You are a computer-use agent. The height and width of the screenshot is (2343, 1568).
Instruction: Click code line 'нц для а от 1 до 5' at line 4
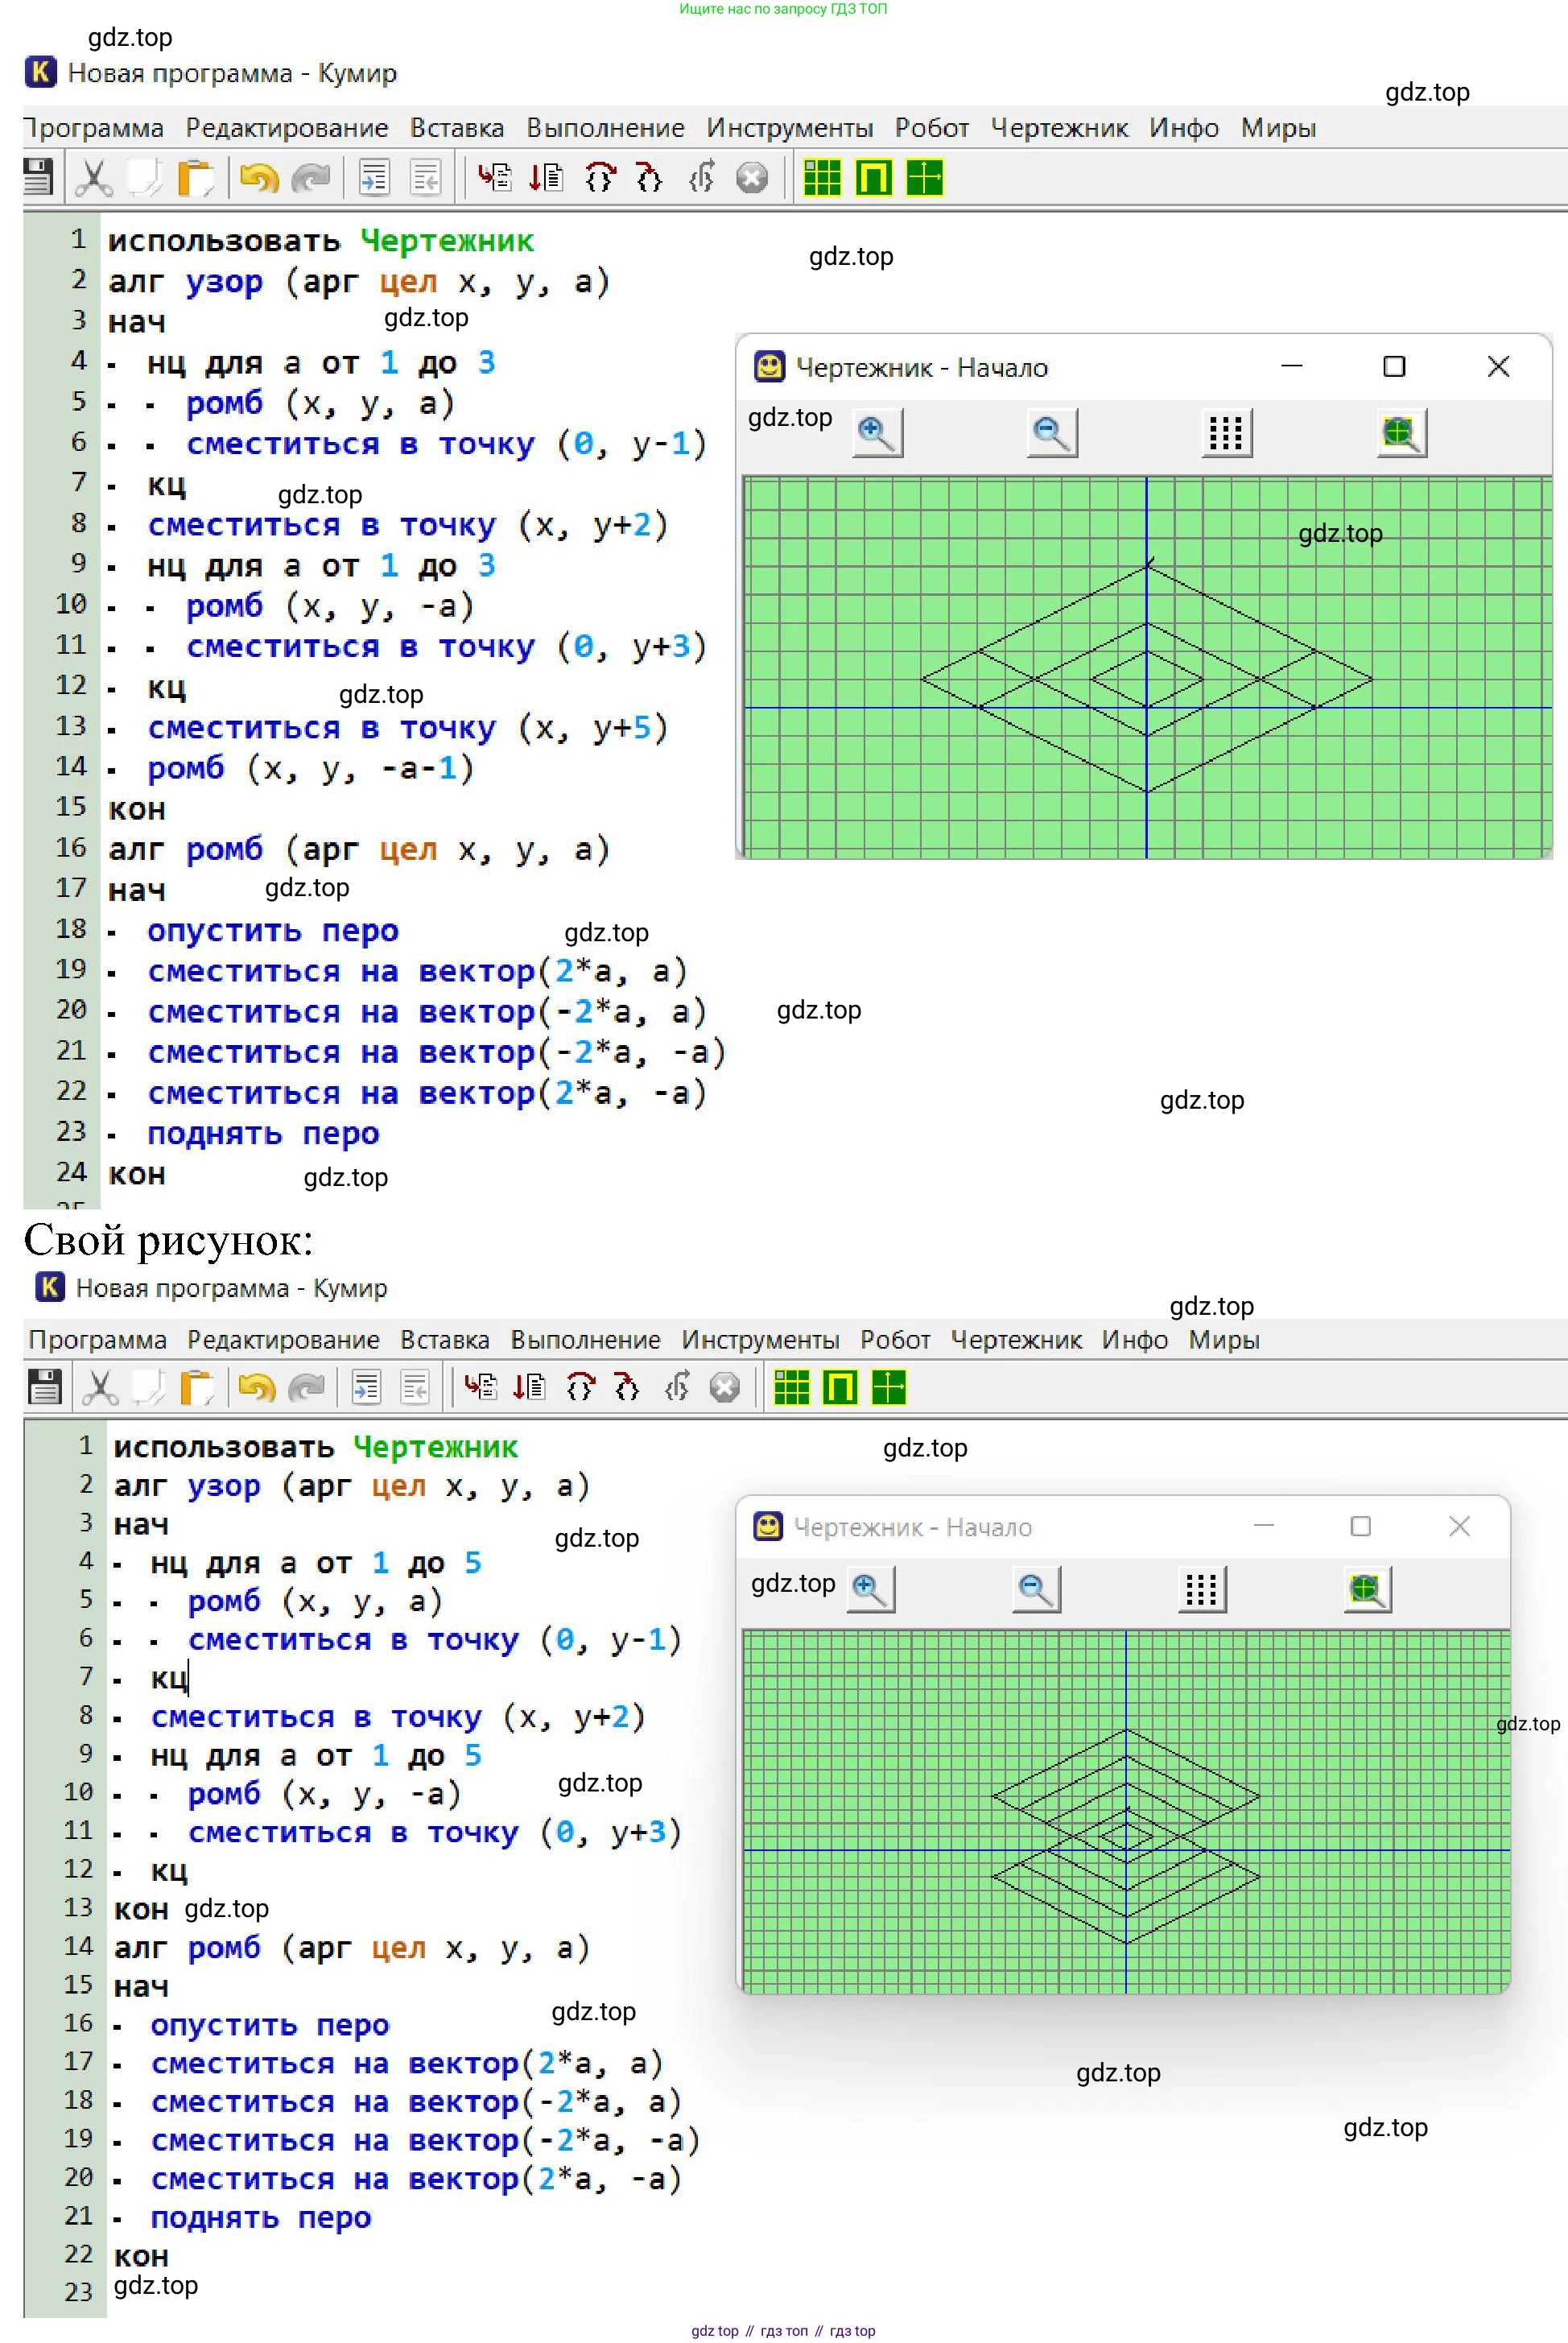[315, 1563]
